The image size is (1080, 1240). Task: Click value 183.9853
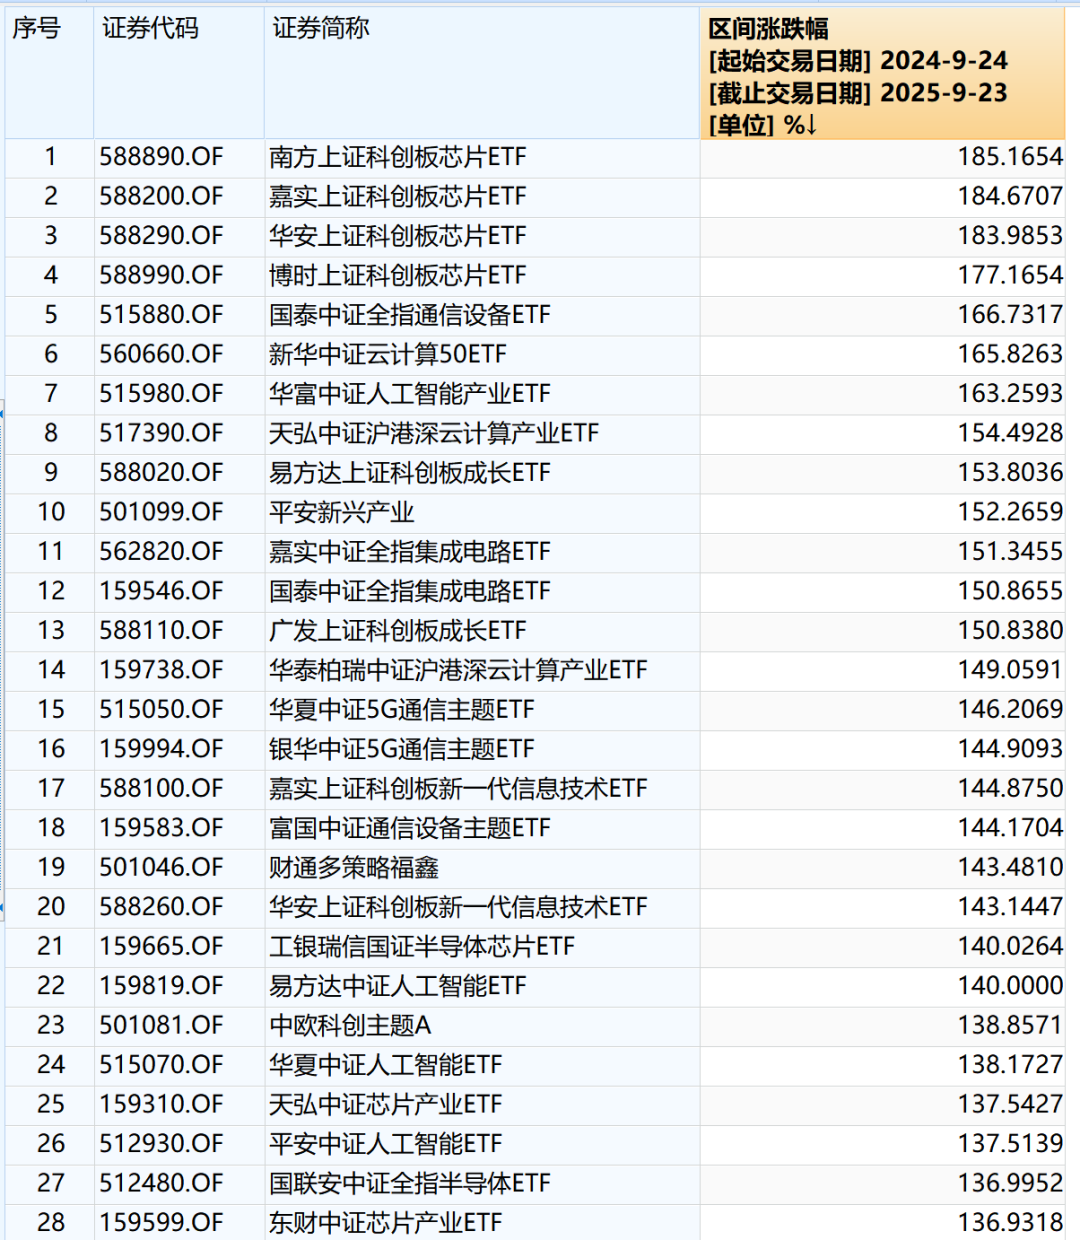[1010, 236]
